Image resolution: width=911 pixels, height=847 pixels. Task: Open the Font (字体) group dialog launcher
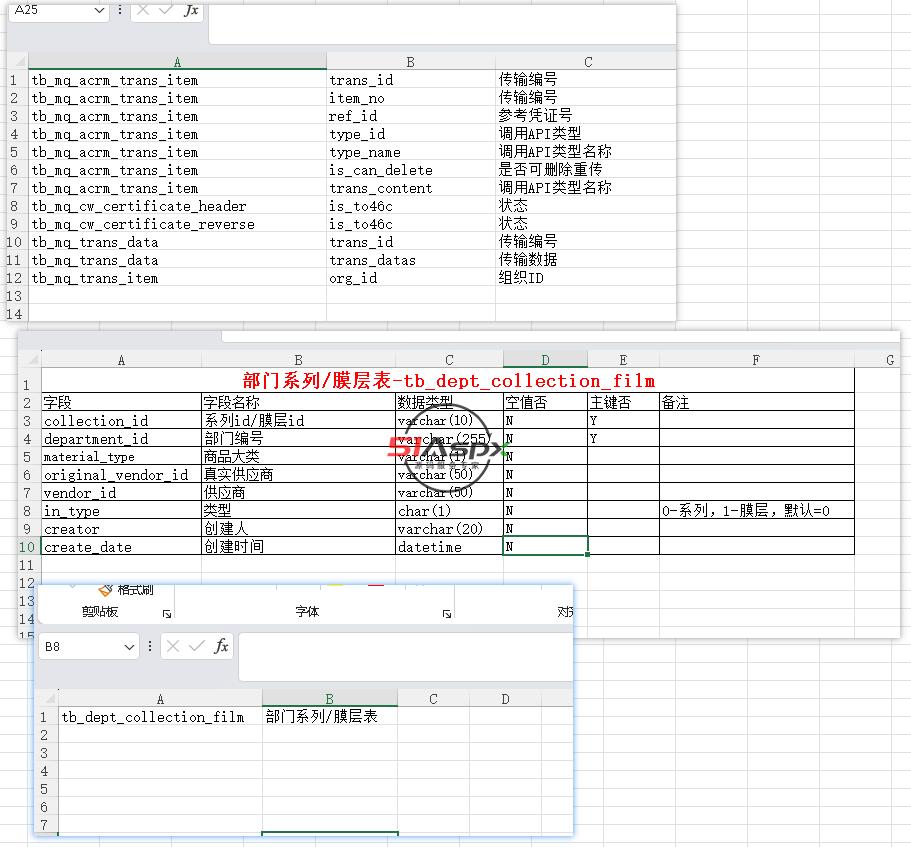tap(446, 613)
